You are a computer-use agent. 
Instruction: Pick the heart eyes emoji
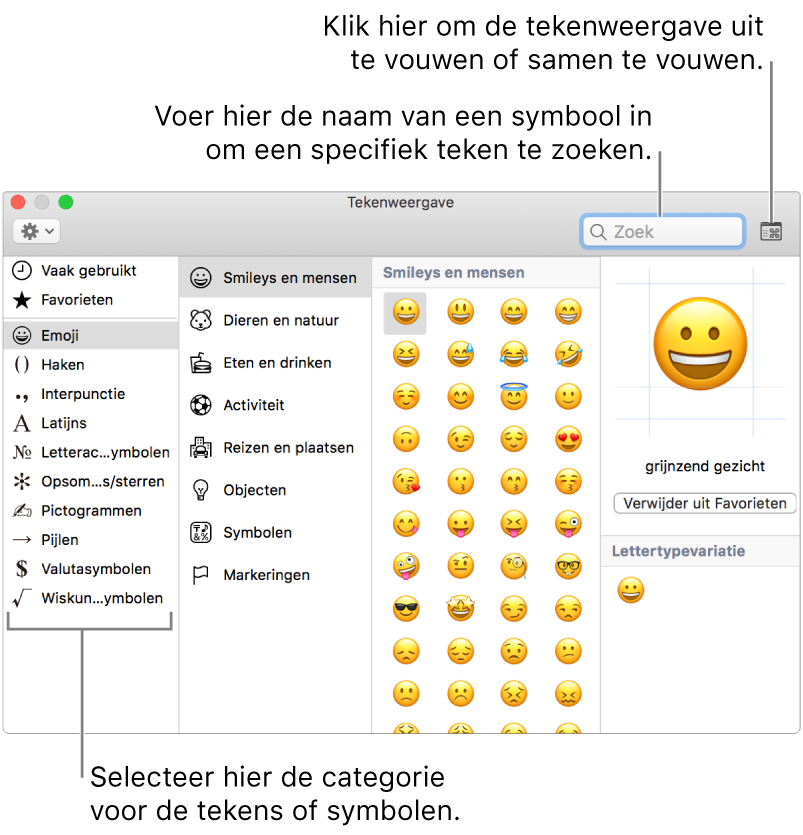(568, 439)
